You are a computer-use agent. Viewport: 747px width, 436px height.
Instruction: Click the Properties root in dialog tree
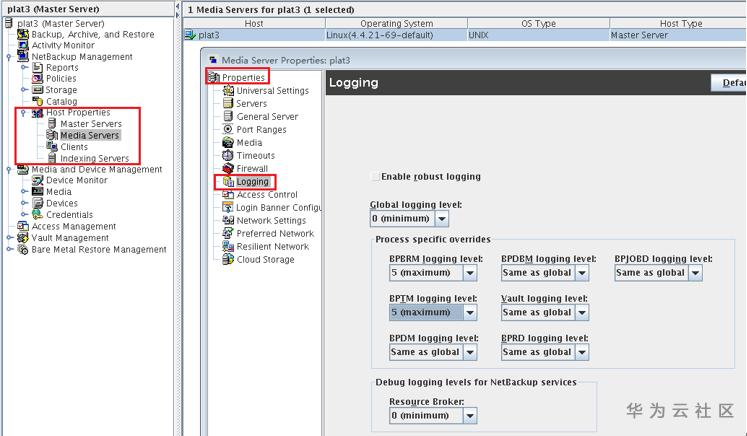coord(243,77)
